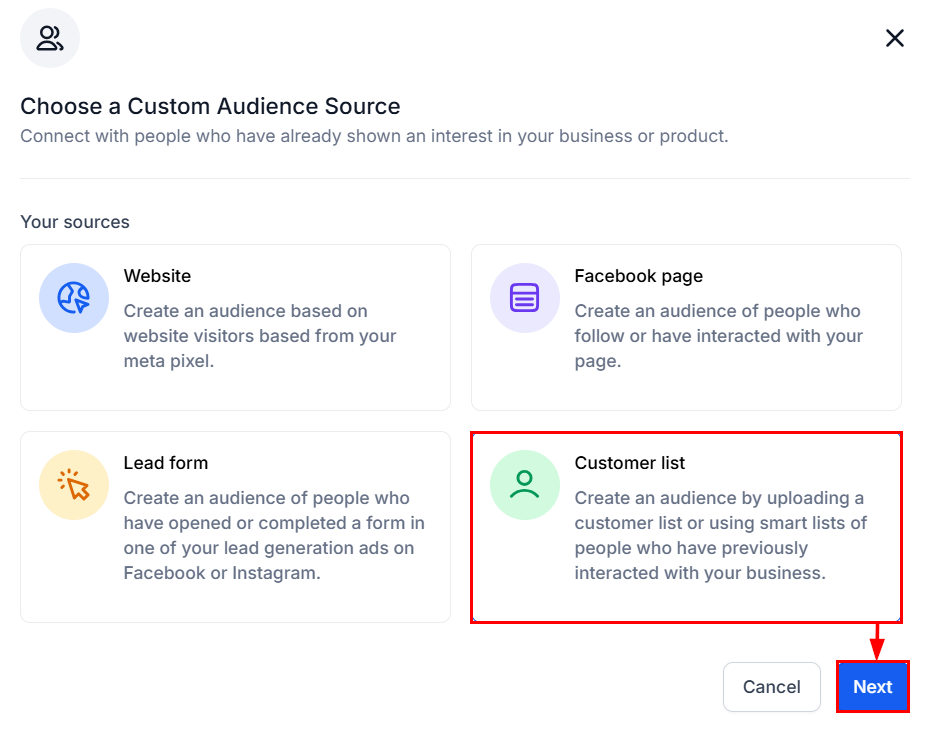Click the Website meta pixel description
Screen dimensions: 929x729
[260, 336]
